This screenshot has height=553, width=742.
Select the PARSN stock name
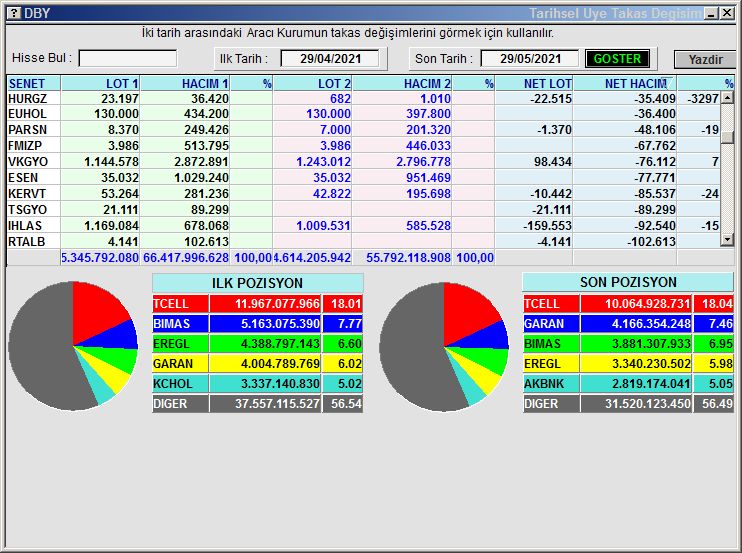[27, 130]
